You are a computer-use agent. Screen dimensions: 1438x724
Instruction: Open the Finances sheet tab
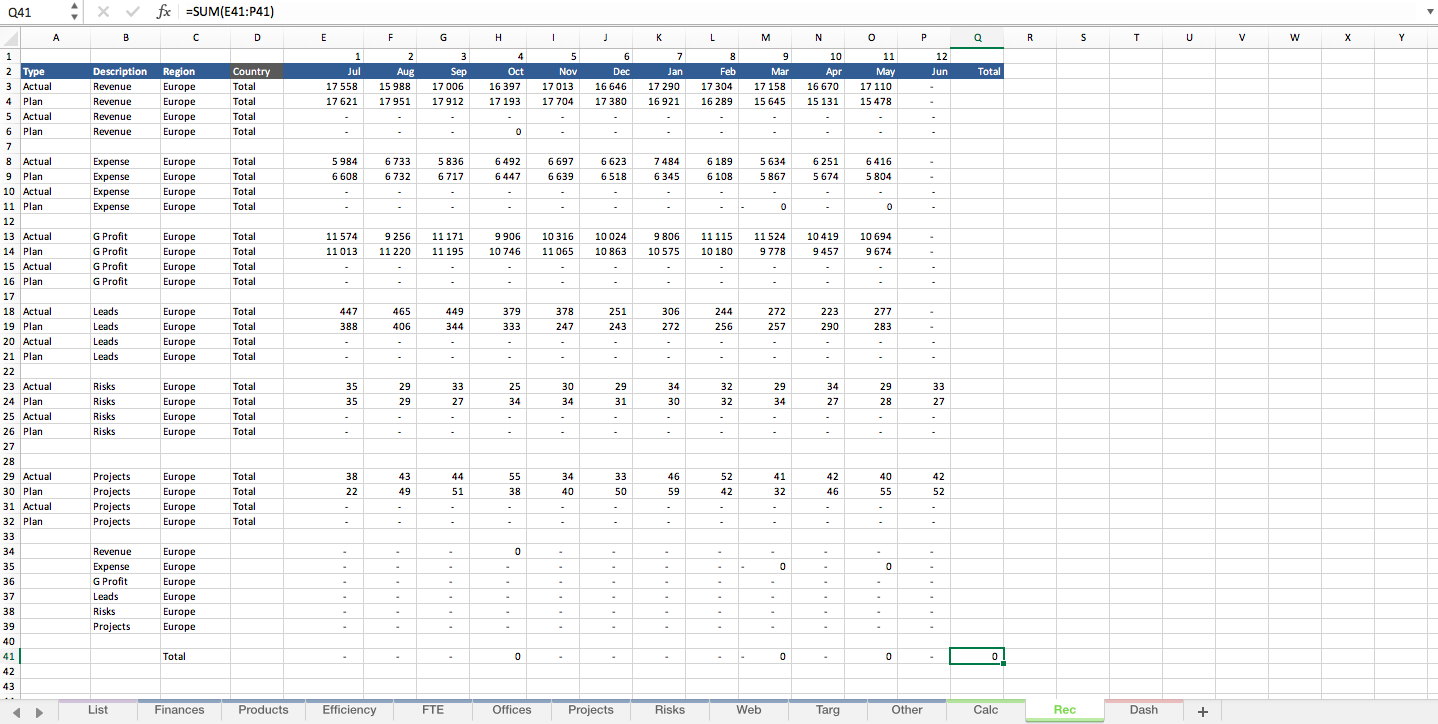pos(179,710)
